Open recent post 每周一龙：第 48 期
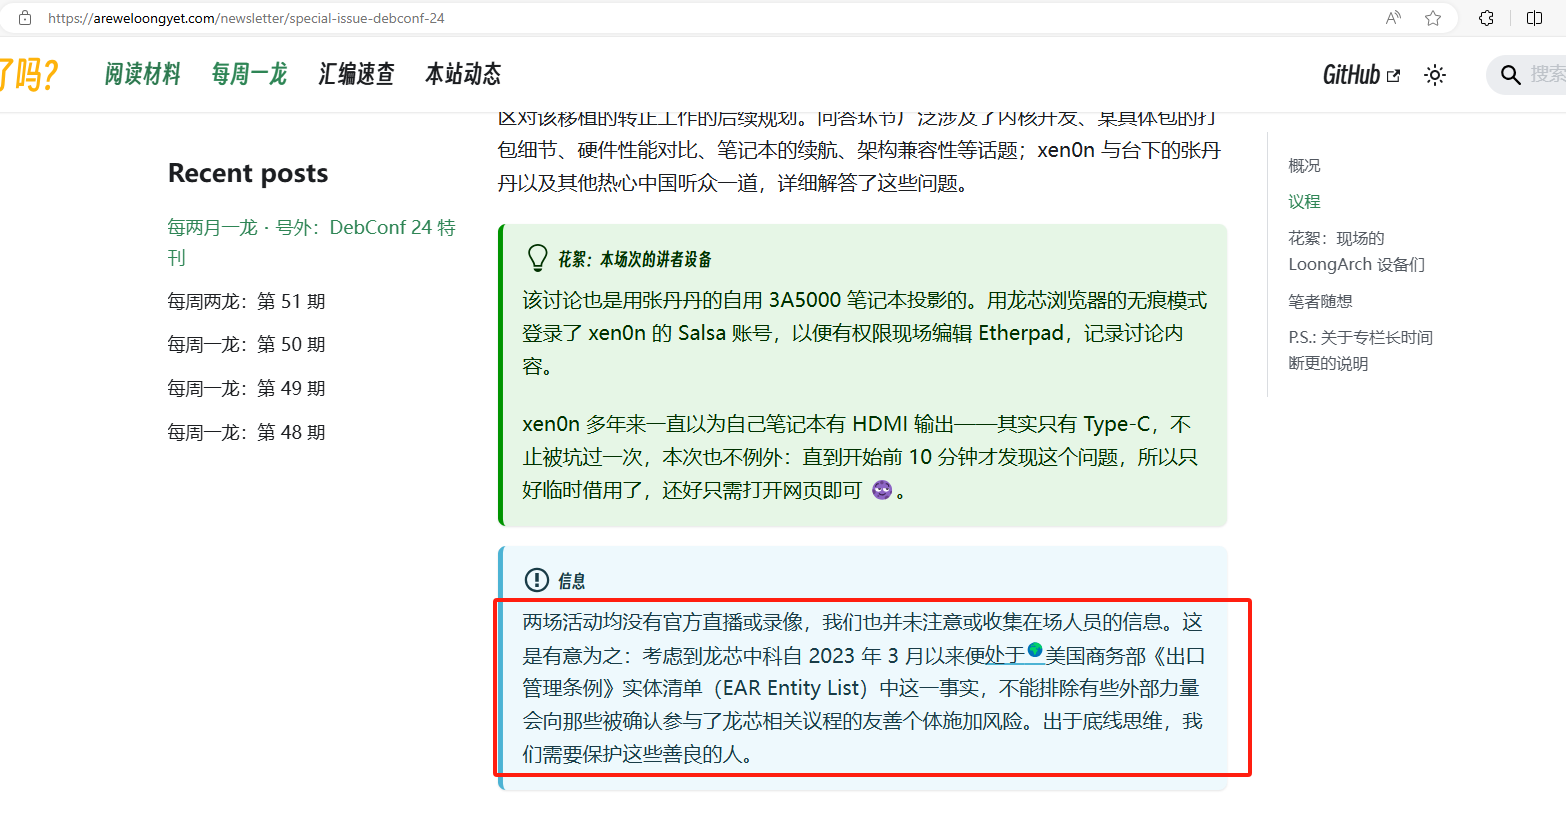Viewport: 1566px width, 830px height. 246,433
